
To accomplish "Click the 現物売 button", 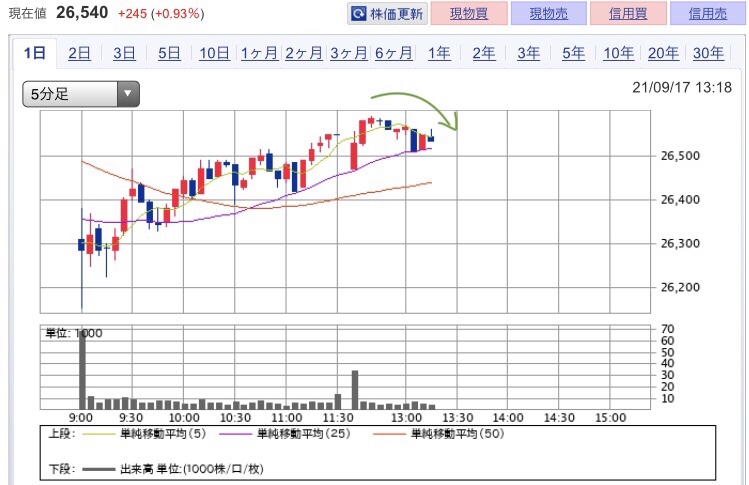I will coord(548,13).
